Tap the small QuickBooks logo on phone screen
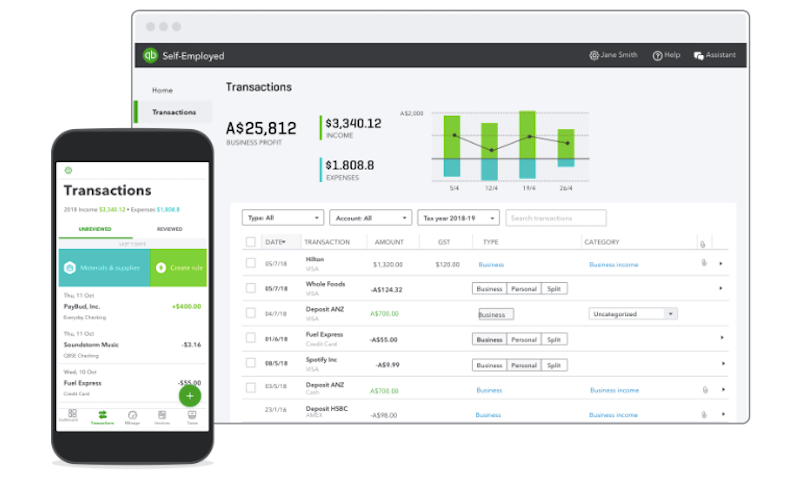Screen dimensions: 800x486 click(x=68, y=170)
